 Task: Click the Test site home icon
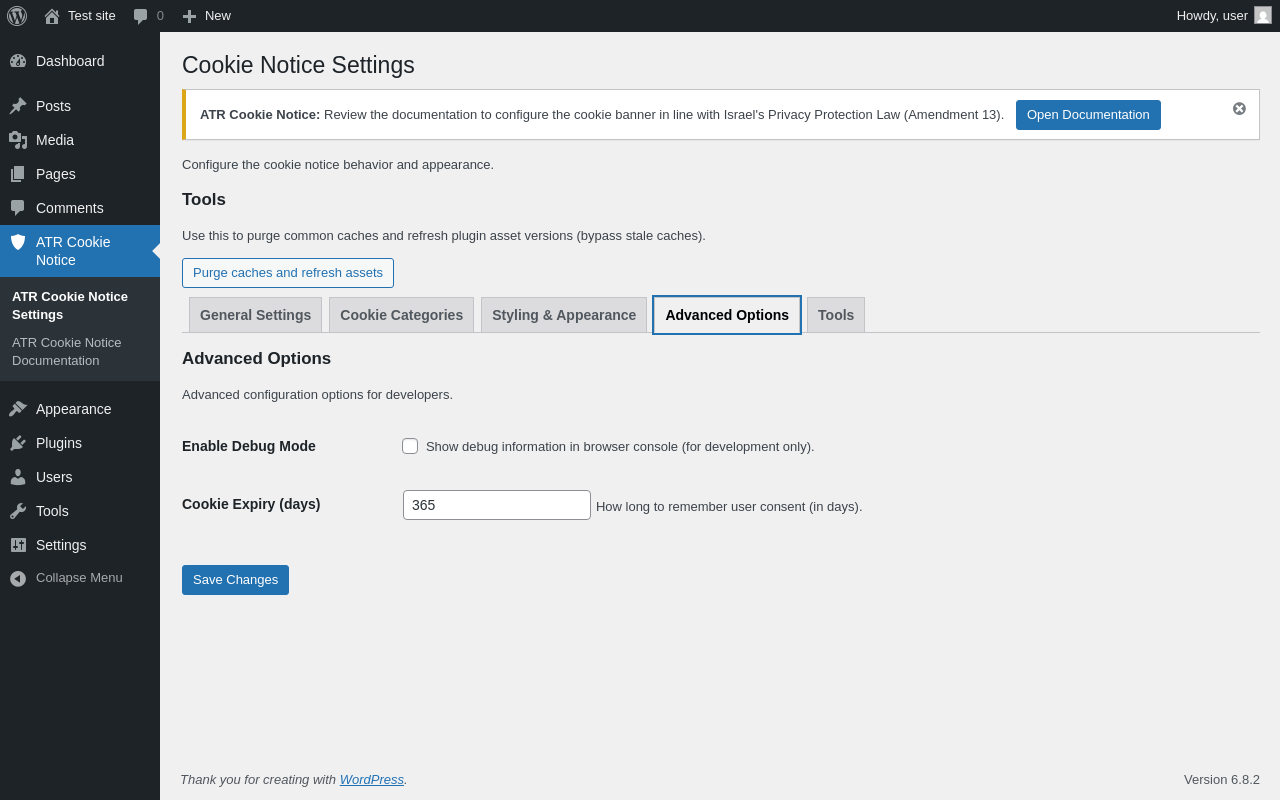coord(52,16)
